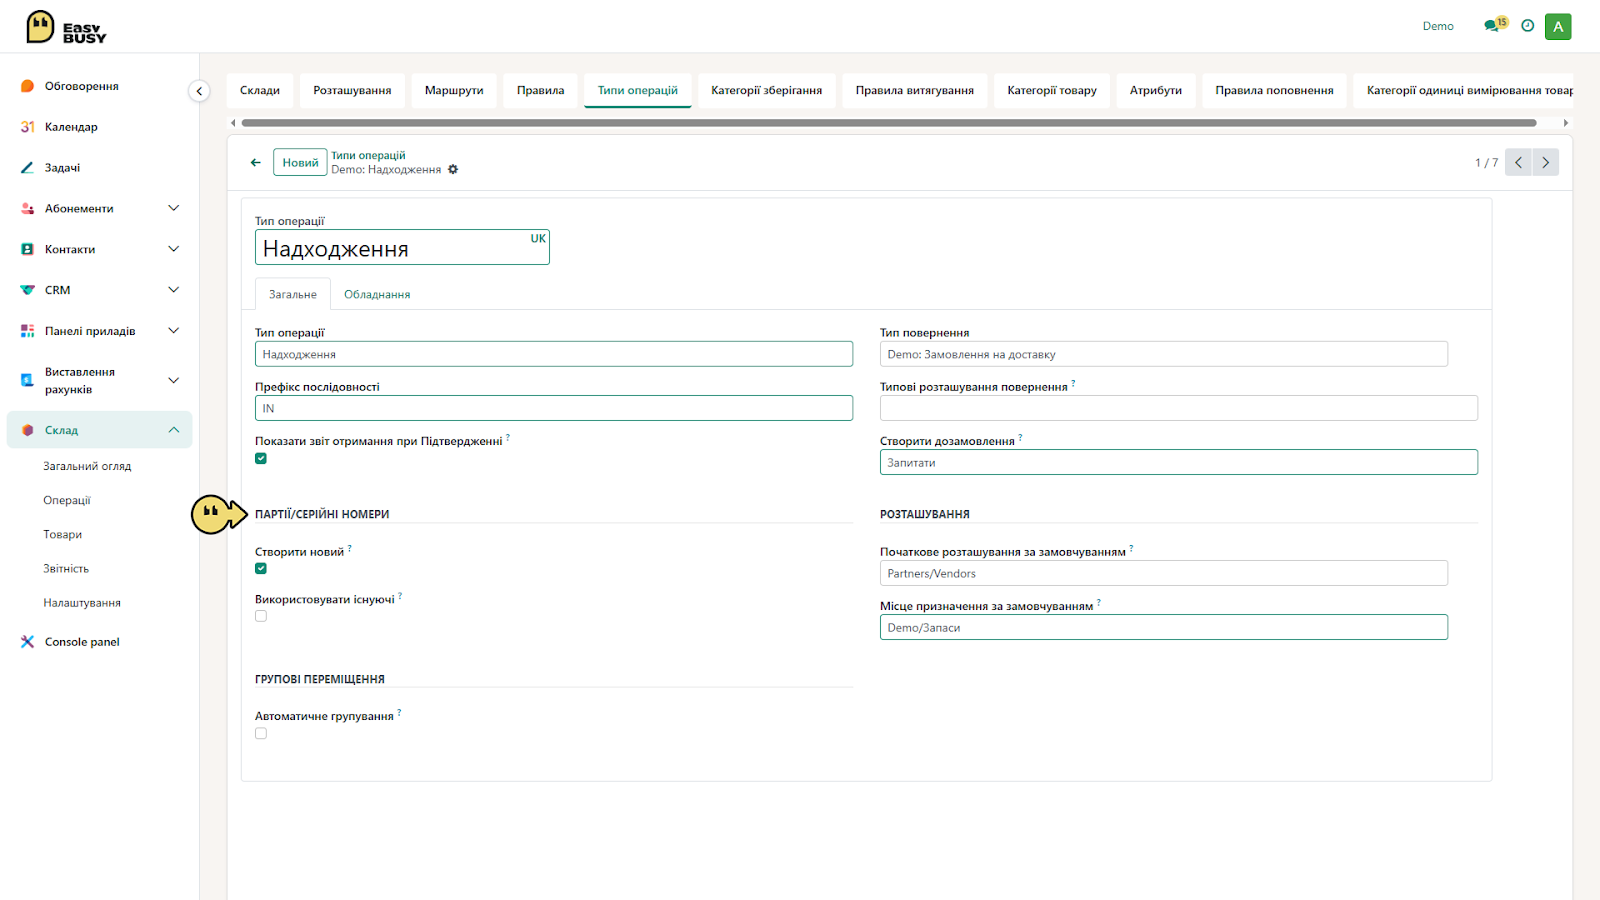Switch to the Розташування tab

(x=352, y=90)
